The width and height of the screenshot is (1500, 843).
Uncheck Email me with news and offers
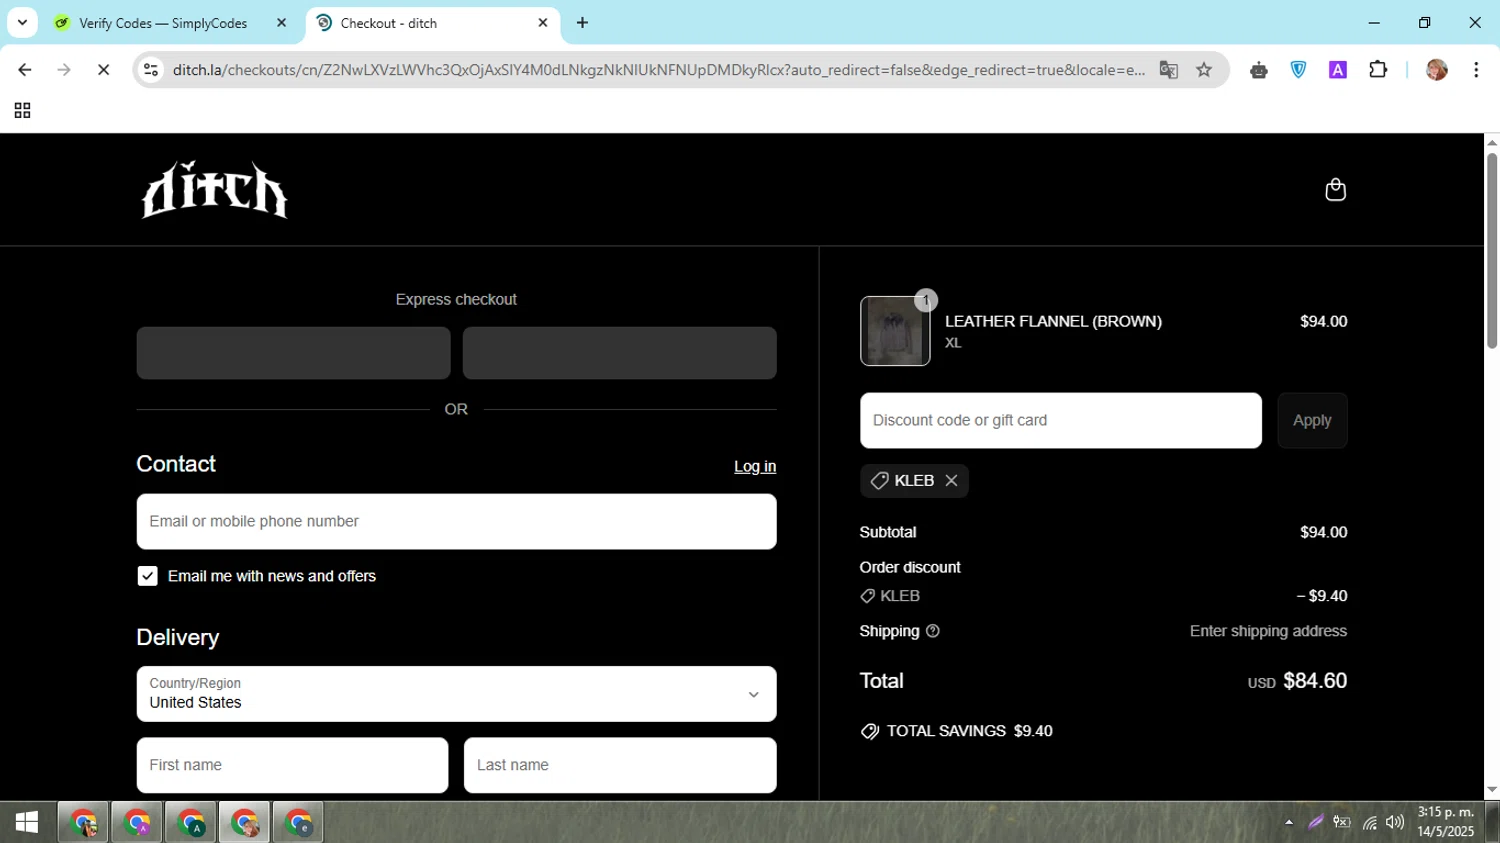pos(148,576)
